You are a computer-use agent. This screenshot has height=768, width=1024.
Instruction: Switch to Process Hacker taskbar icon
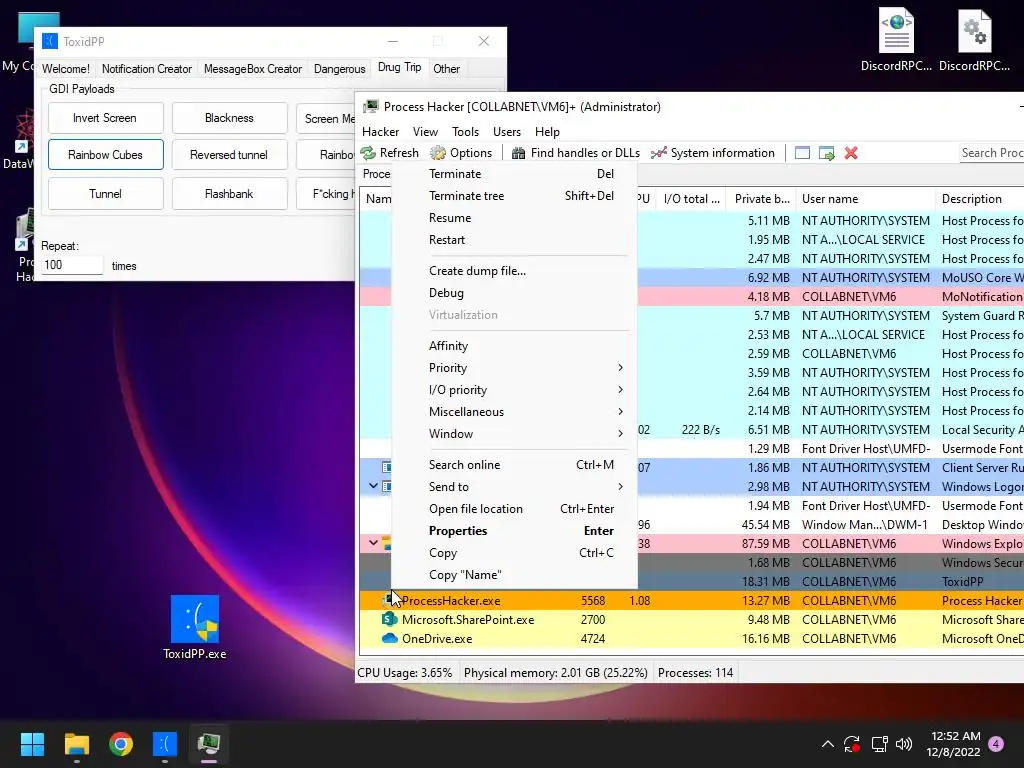[x=209, y=744]
